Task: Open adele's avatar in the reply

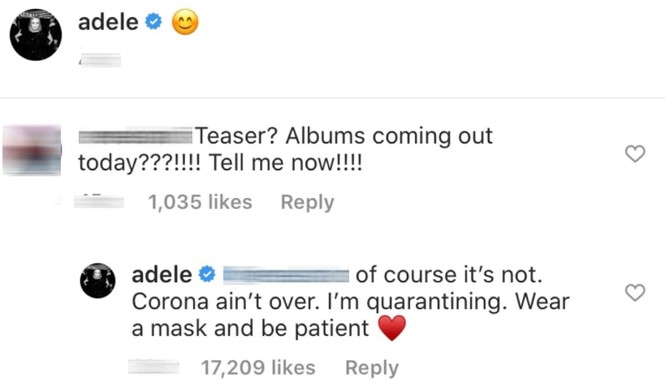Action: pyautogui.click(x=98, y=281)
